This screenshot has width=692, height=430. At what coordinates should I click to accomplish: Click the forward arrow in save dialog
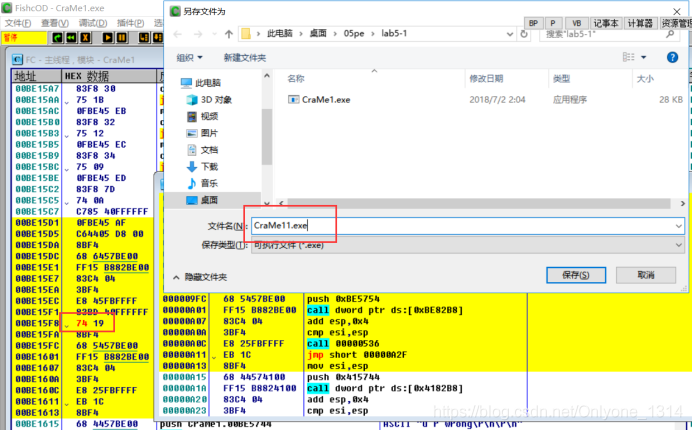pyautogui.click(x=198, y=34)
